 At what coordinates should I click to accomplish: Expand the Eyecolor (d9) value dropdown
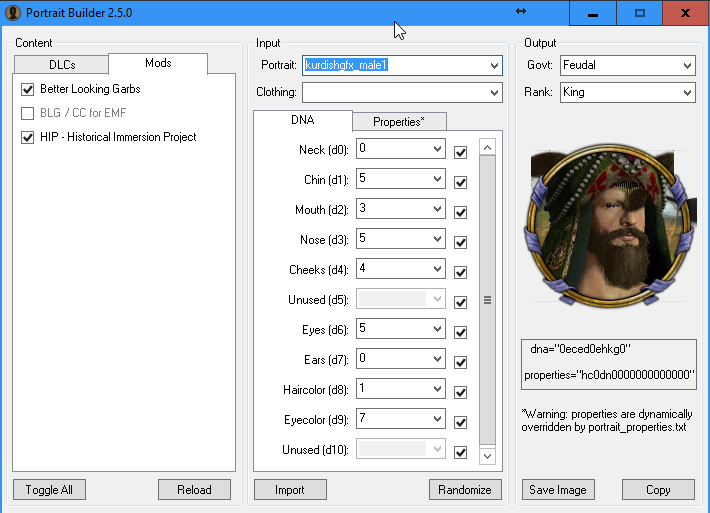[437, 418]
